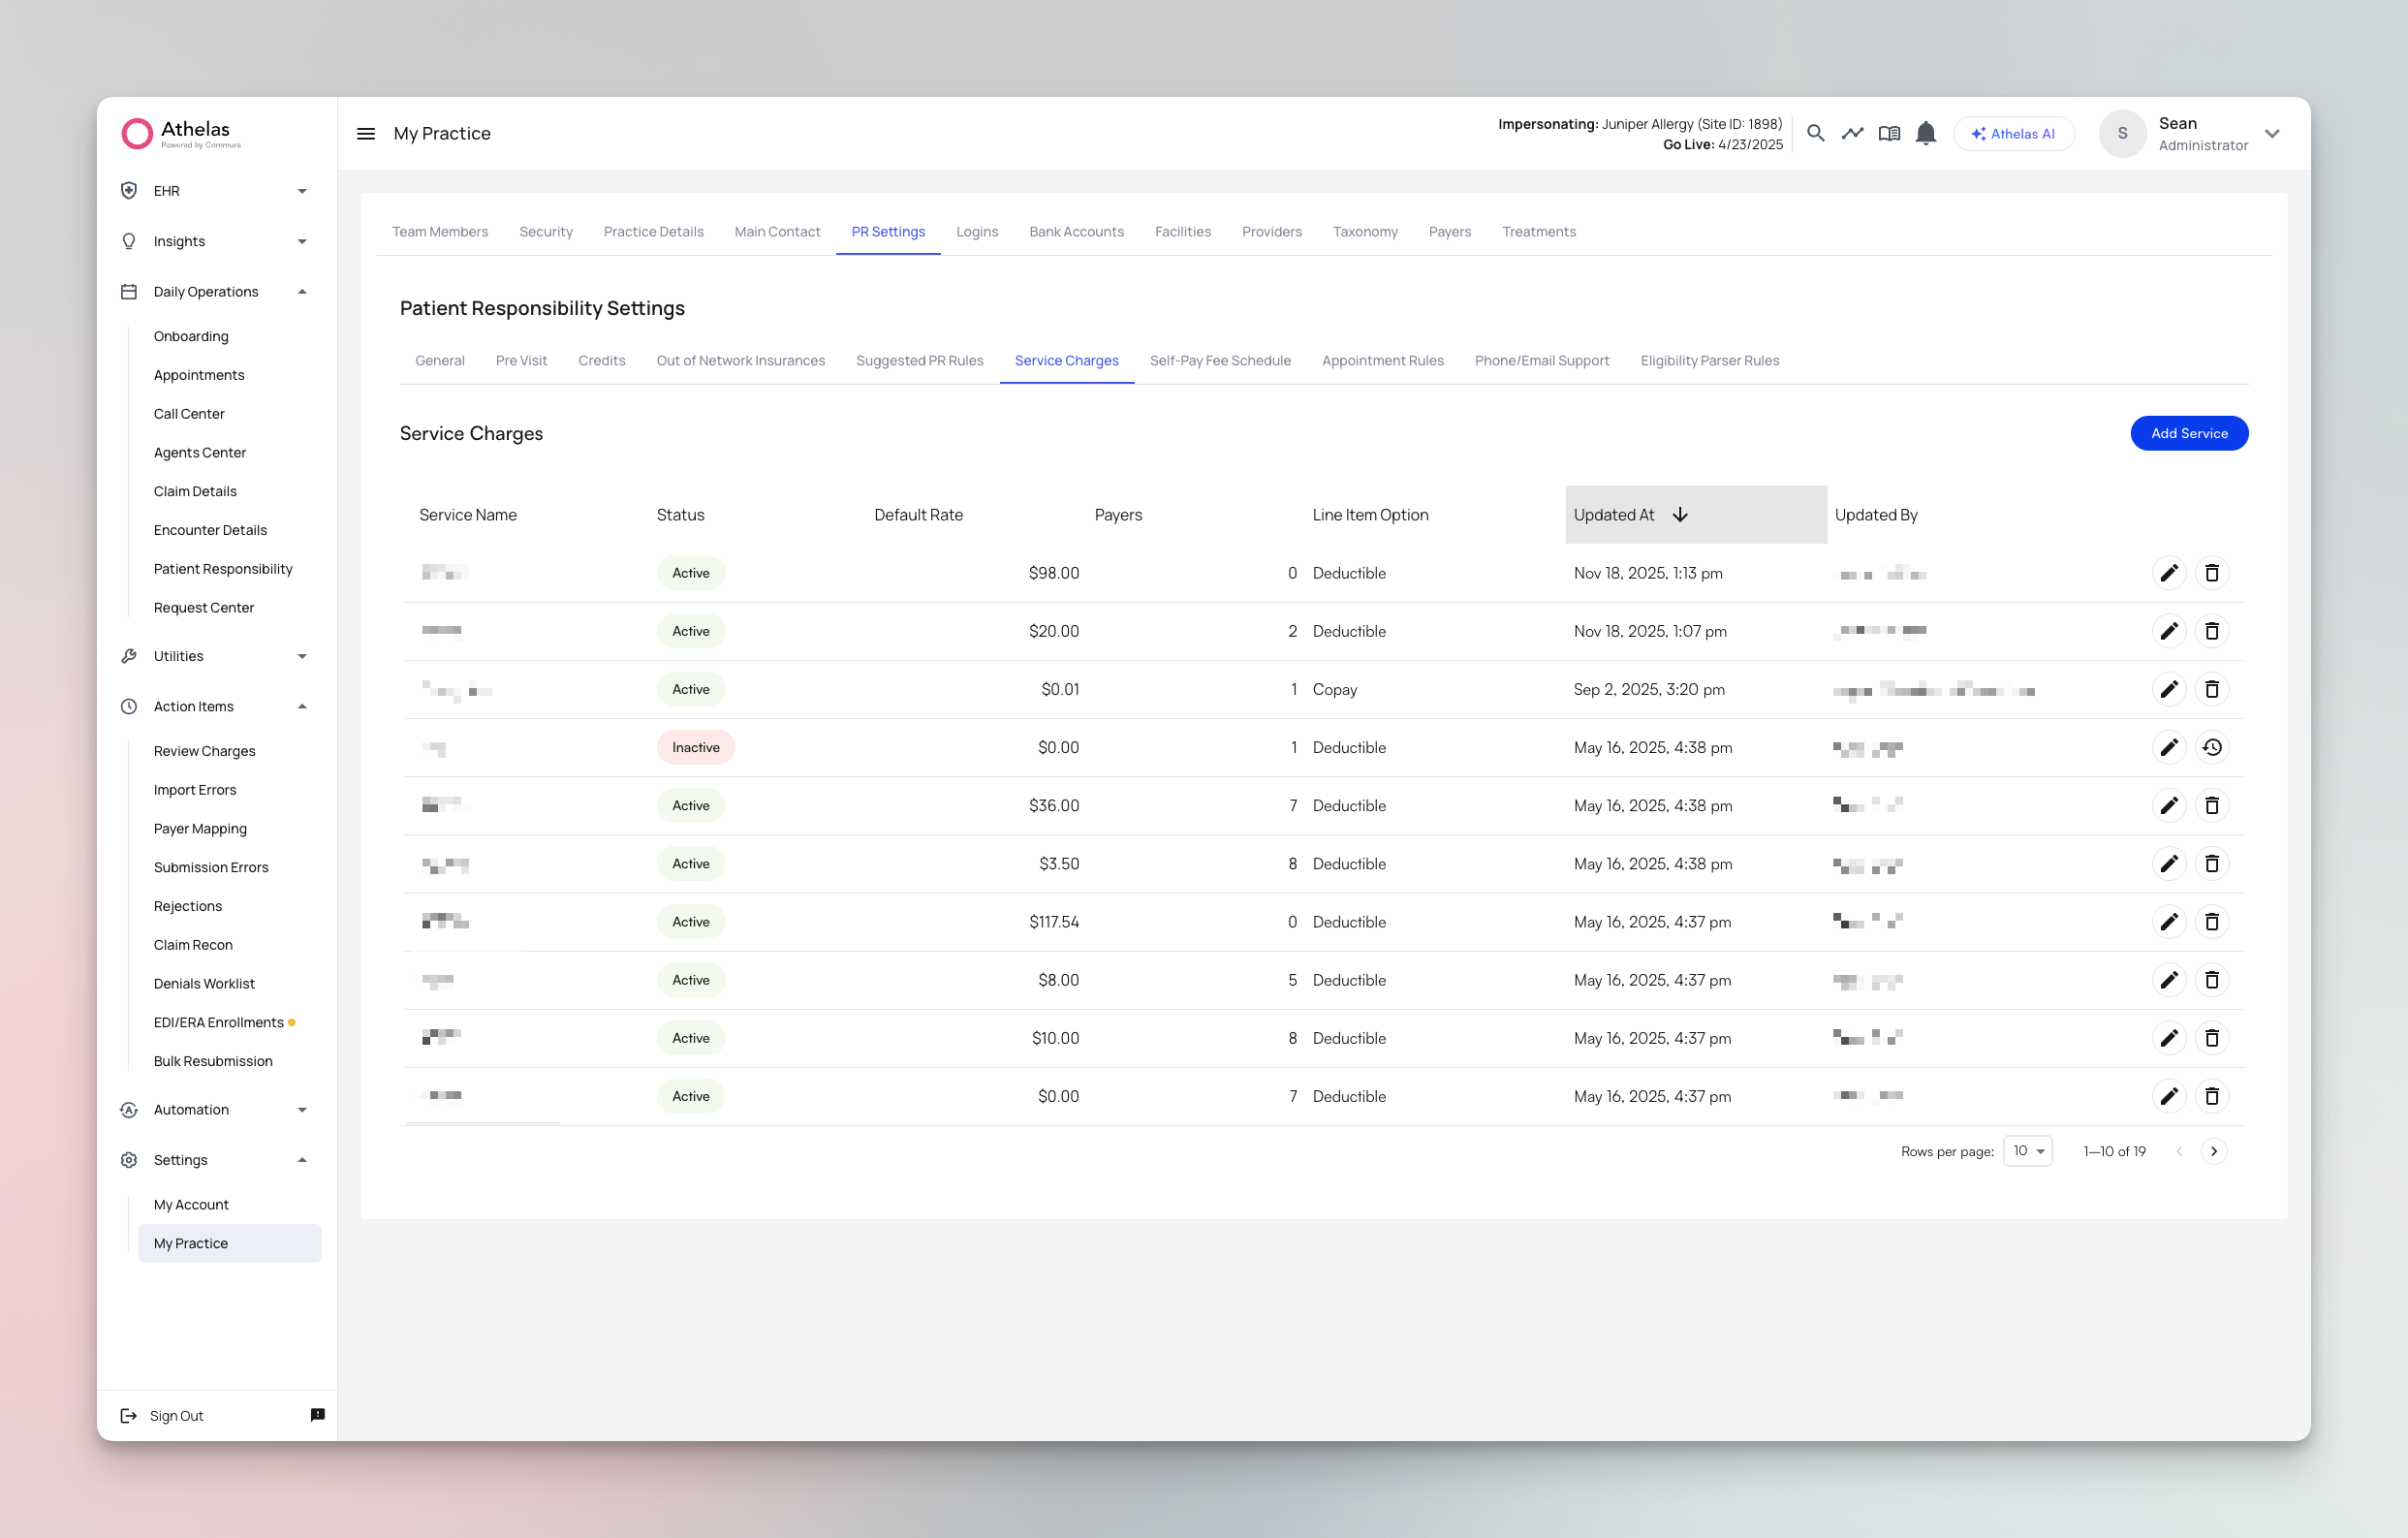Image resolution: width=2408 pixels, height=1538 pixels.
Task: Click the Add Service button
Action: (x=2188, y=433)
